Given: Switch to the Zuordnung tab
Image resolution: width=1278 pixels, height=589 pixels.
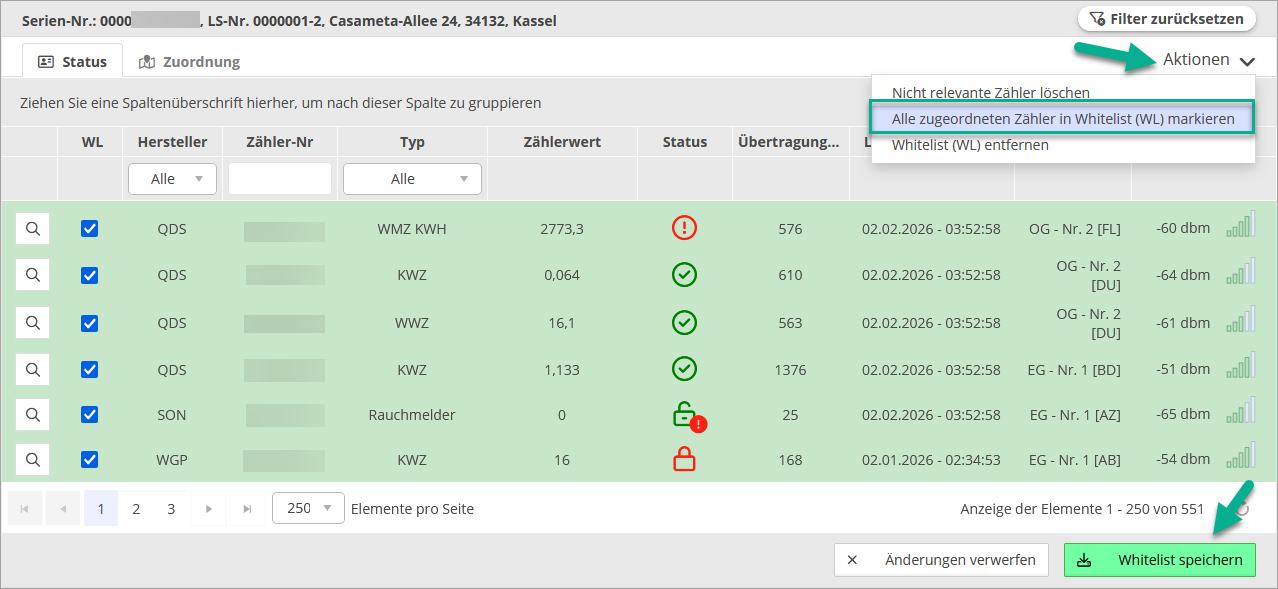Looking at the screenshot, I should click(189, 62).
